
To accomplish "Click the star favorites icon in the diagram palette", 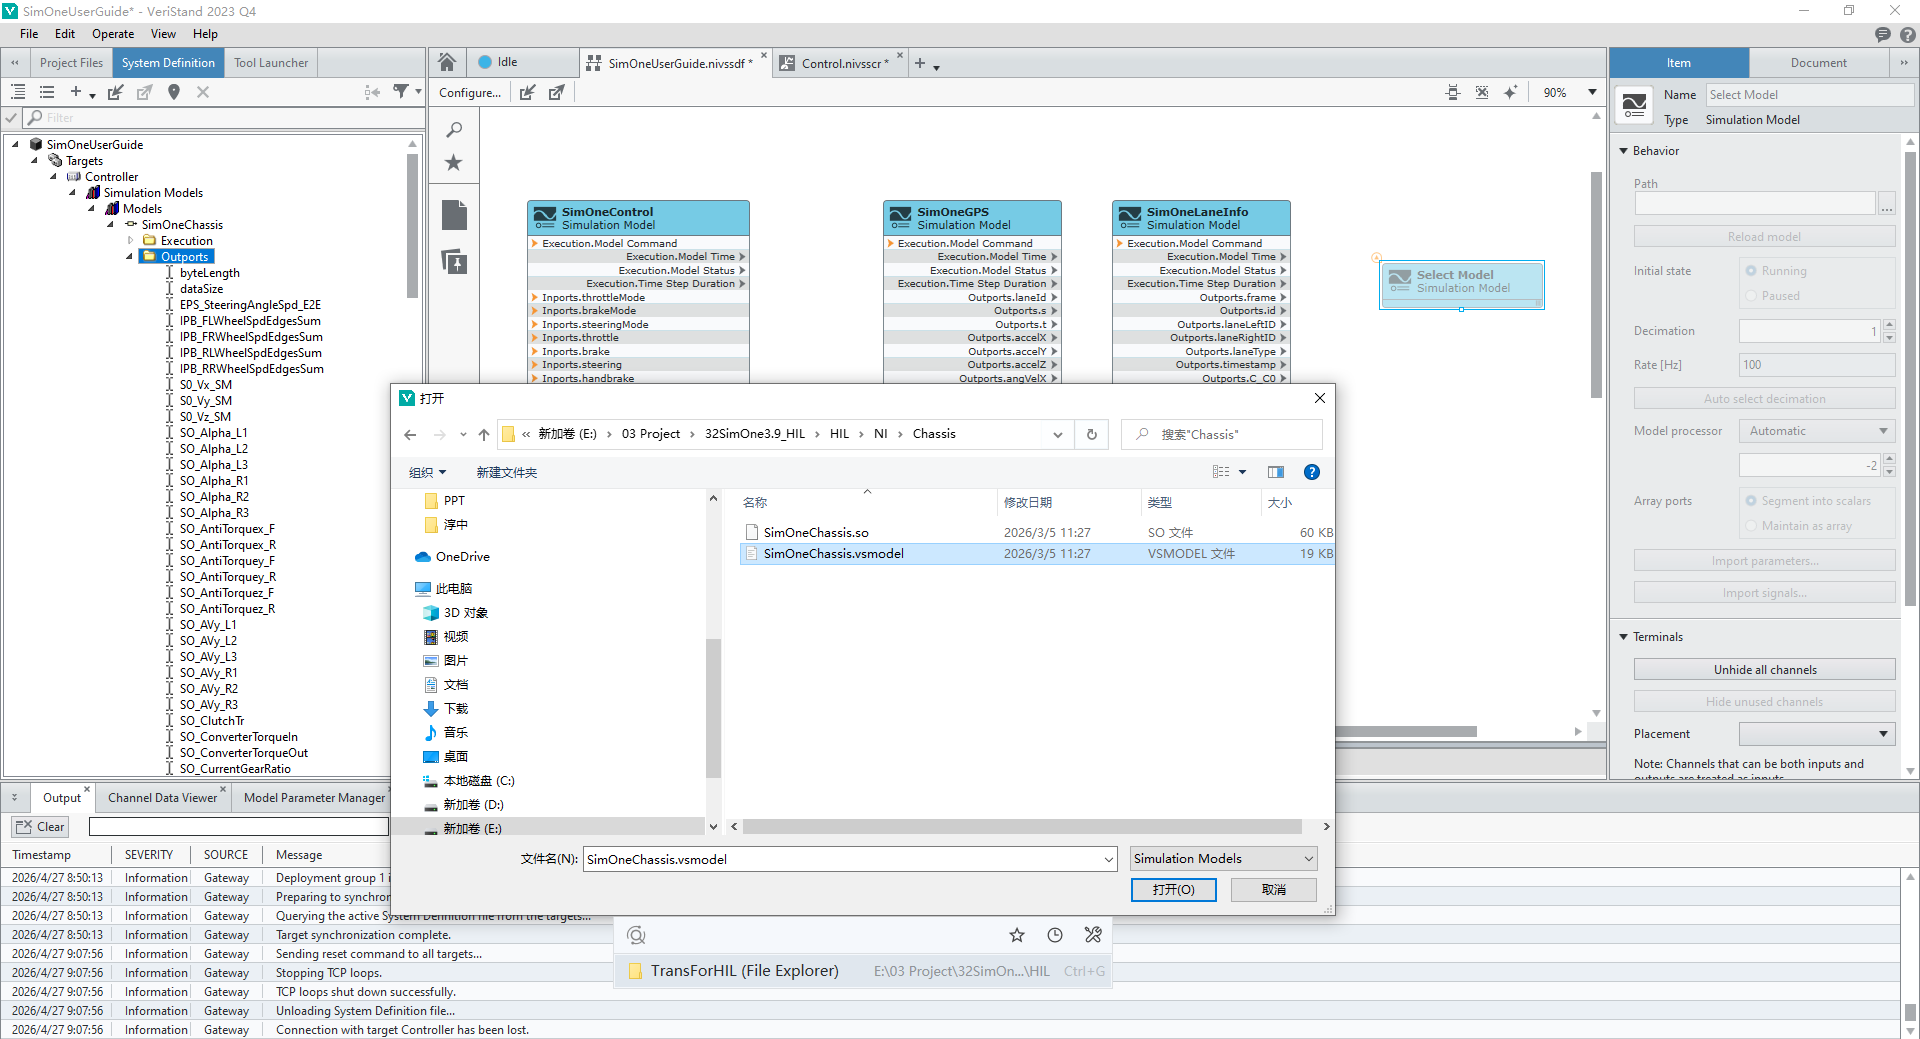I will 454,163.
